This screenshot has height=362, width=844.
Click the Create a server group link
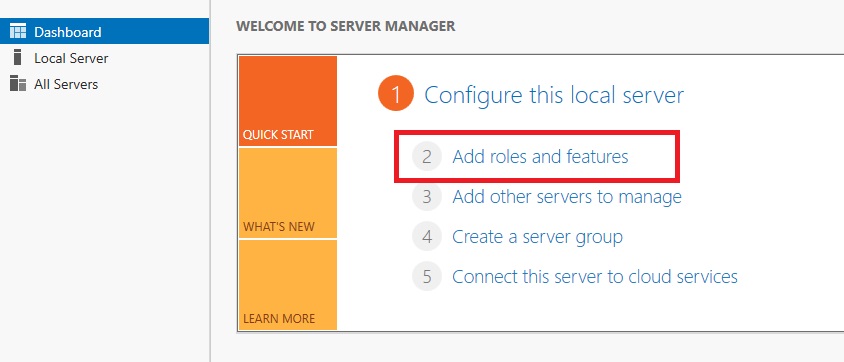[537, 237]
